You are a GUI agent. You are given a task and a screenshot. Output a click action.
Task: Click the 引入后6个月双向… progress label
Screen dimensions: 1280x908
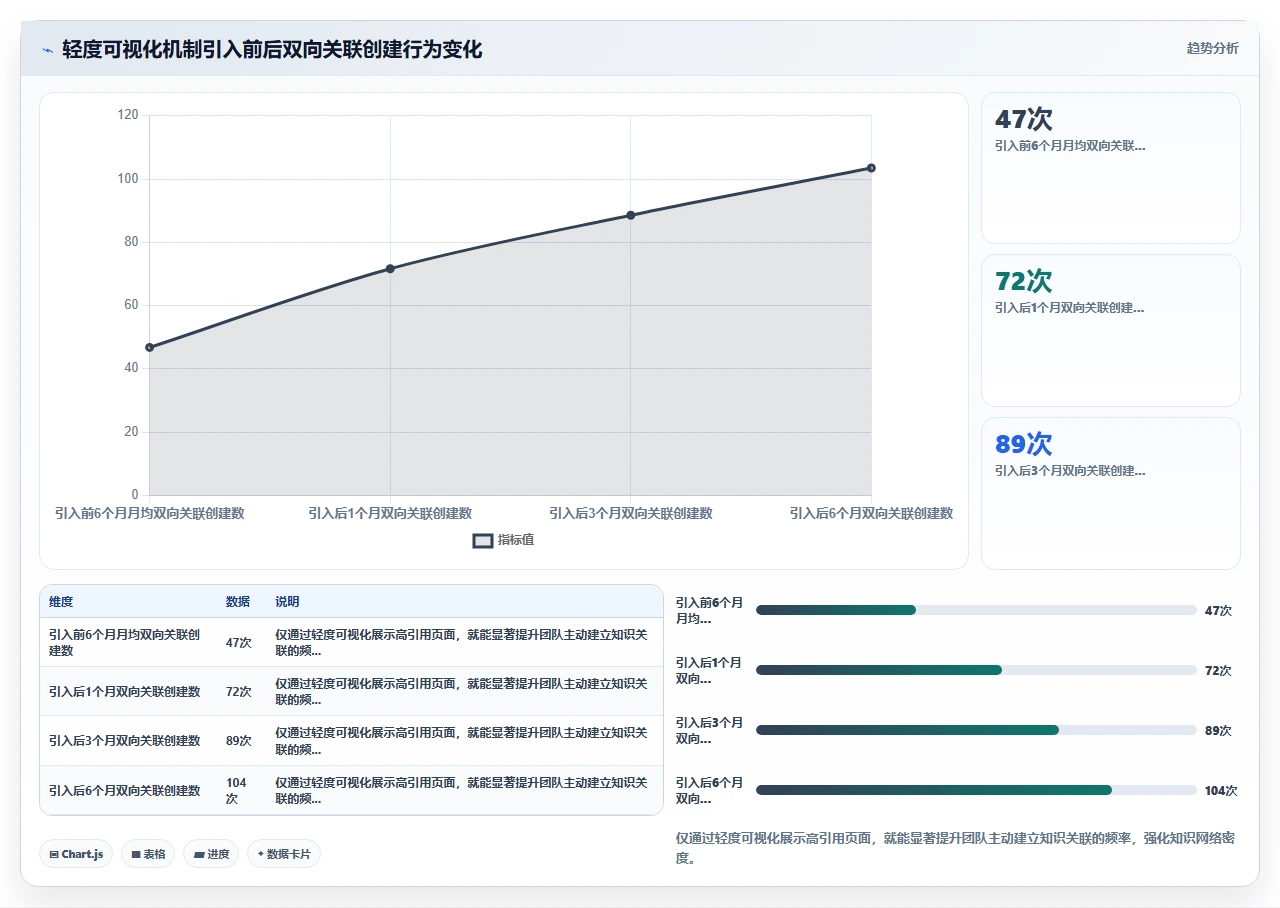point(710,790)
